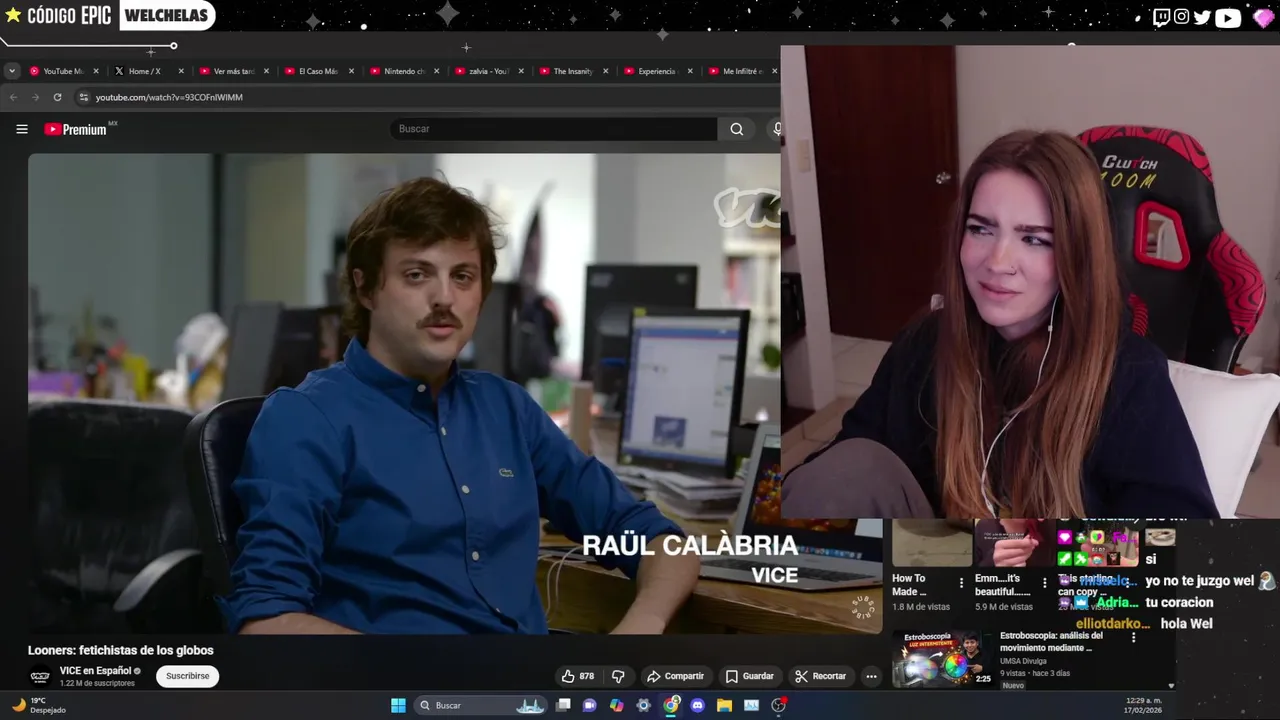1280x720 pixels.
Task: Close the YouTube Music tab
Action: 96,71
